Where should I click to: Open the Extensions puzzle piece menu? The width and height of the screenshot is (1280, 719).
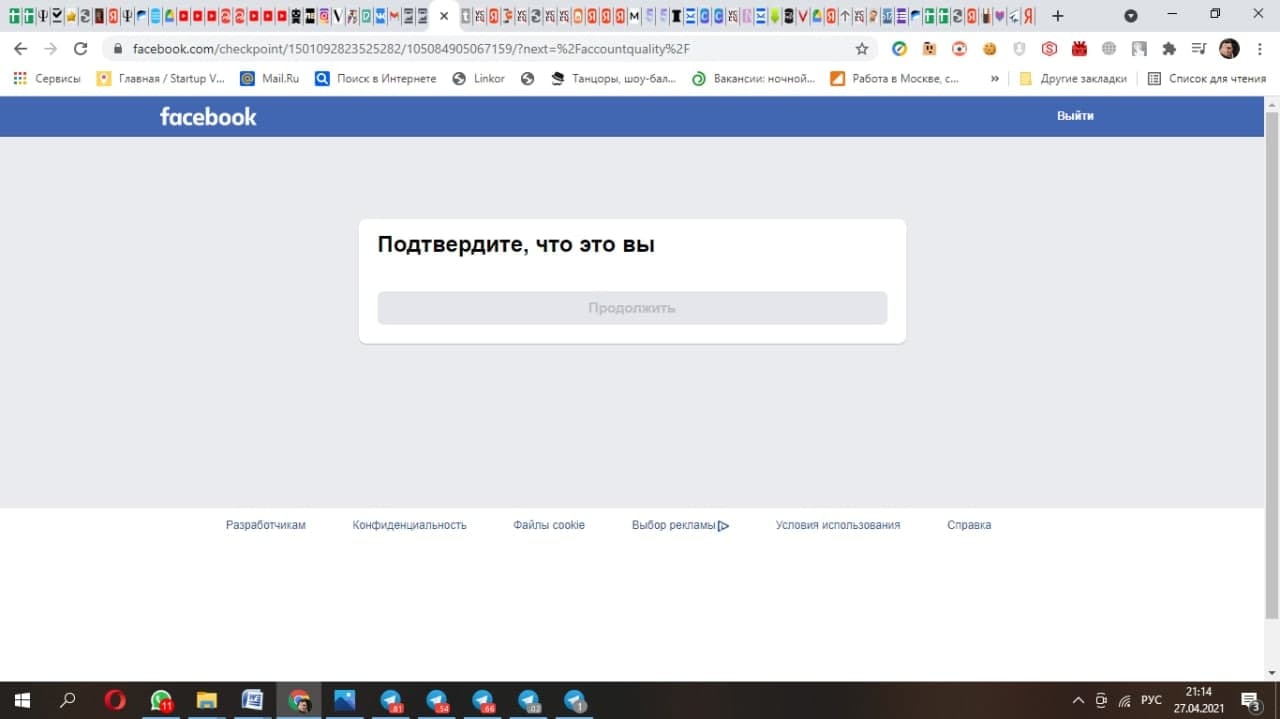(x=1169, y=49)
